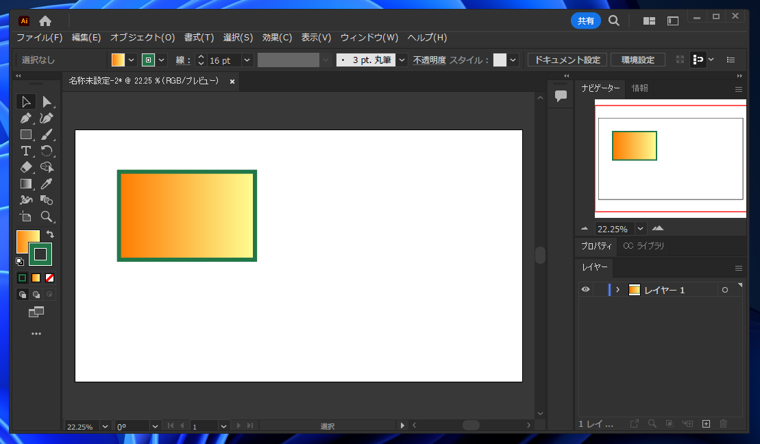Toggle the lock column for レイヤー 1
This screenshot has height=444, width=760.
(599, 290)
